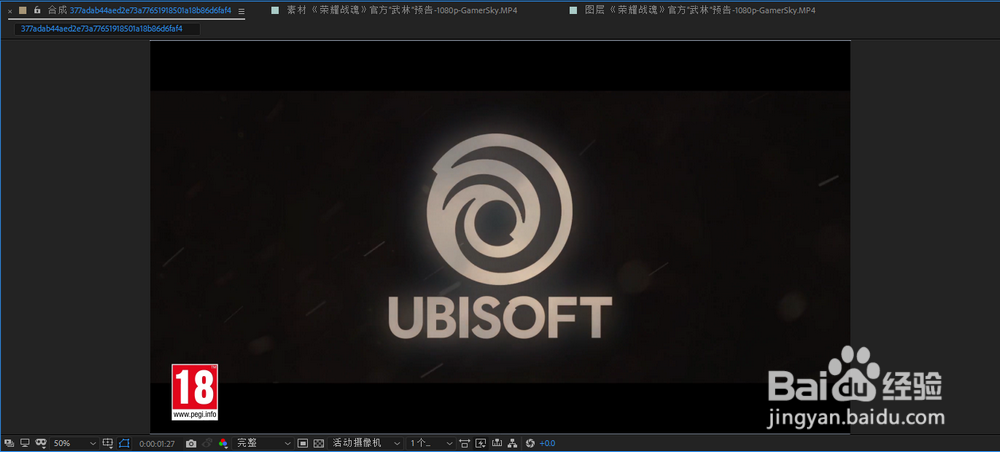Toggle the transparency grid
This screenshot has height=452, width=1000.
coord(318,442)
